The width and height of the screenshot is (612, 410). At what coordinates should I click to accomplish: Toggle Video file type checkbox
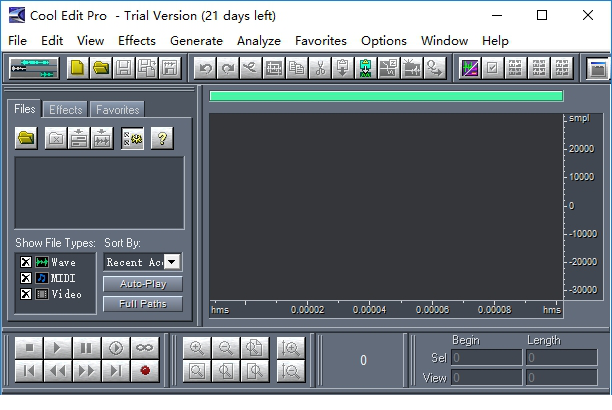tap(26, 294)
